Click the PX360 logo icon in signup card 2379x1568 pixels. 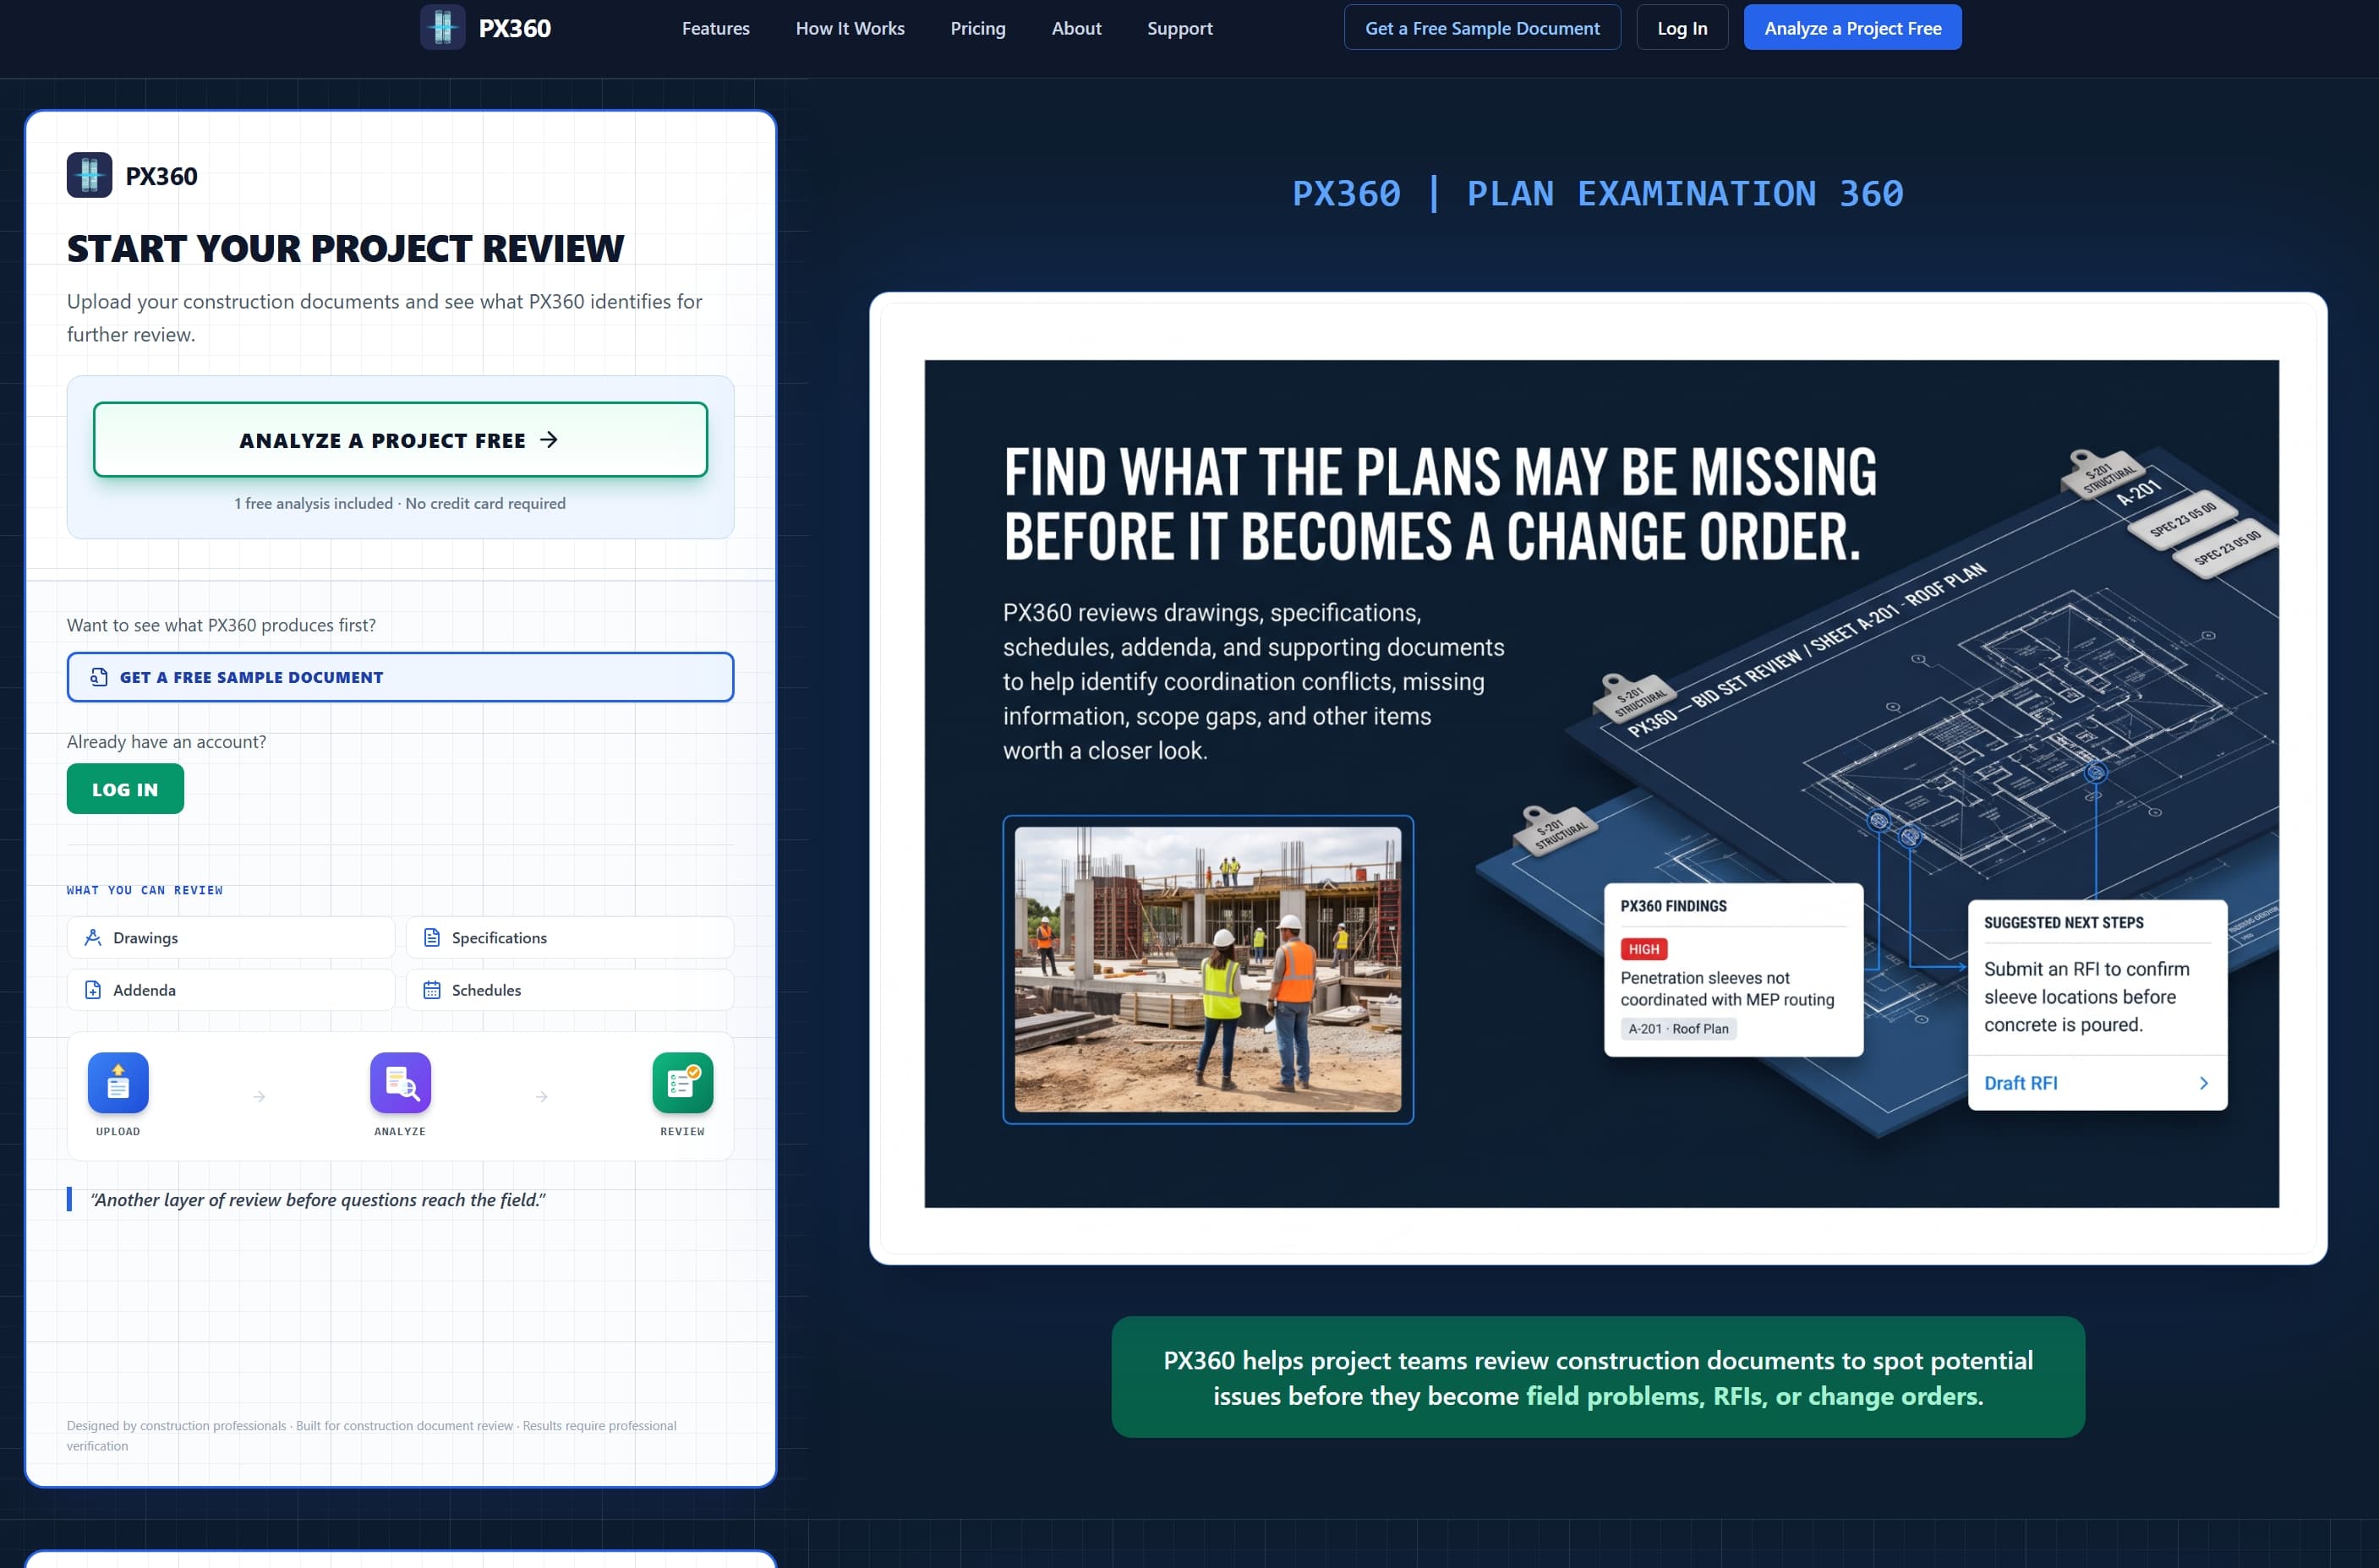[89, 175]
